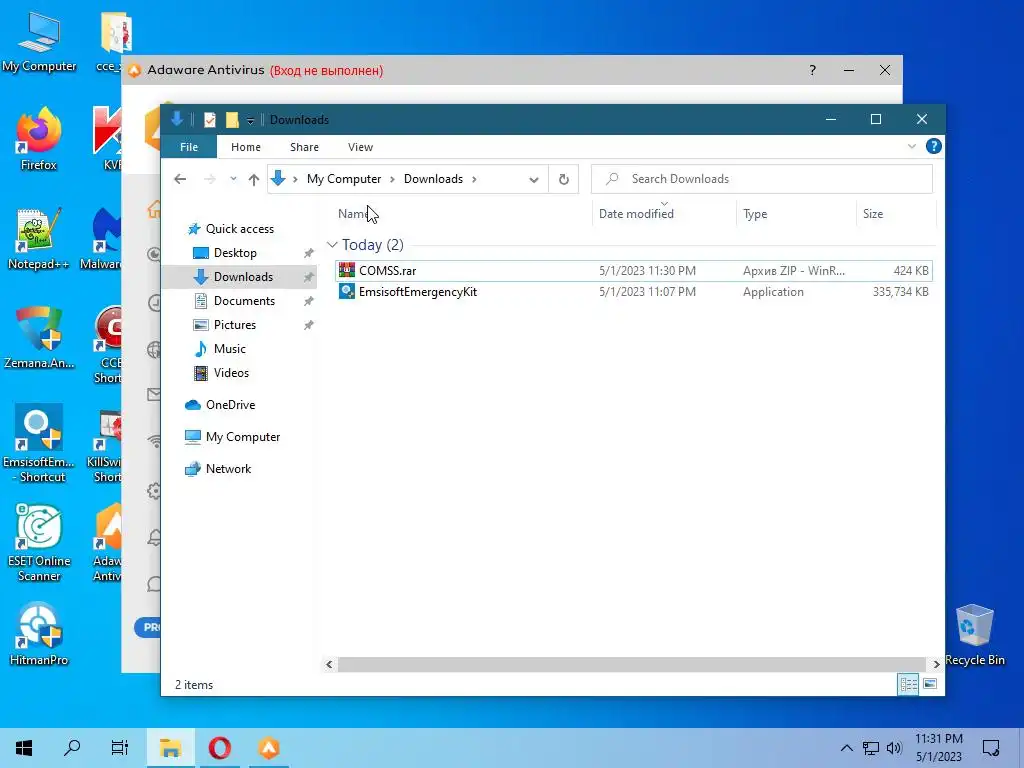The height and width of the screenshot is (768, 1024).
Task: Select the EmsisoftEm... Shortcut desktop icon
Action: (x=39, y=444)
